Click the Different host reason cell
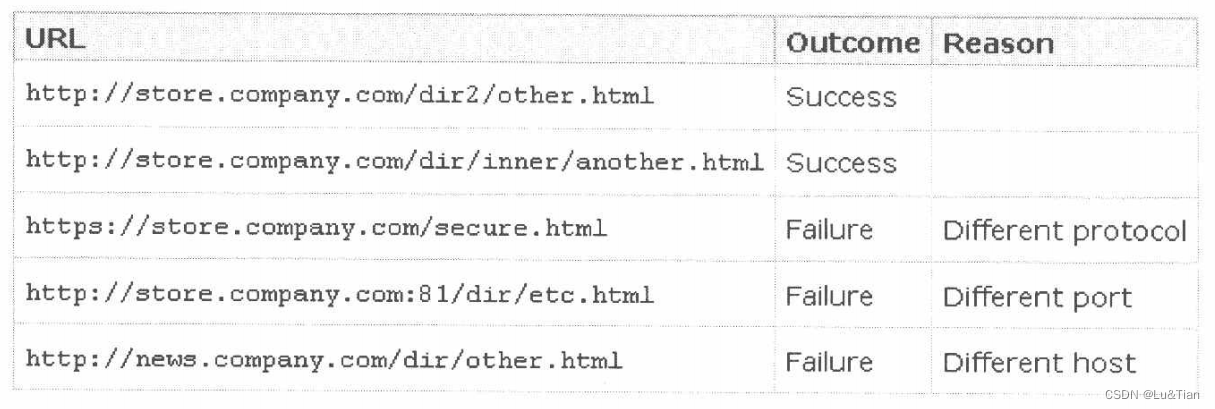Screen dimensions: 1215x409 tap(1039, 363)
